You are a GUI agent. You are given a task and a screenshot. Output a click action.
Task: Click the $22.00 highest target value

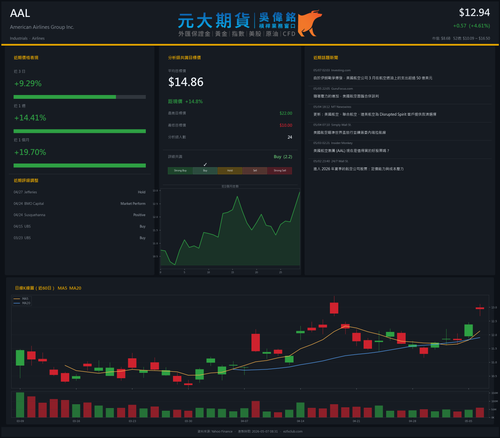[286, 113]
